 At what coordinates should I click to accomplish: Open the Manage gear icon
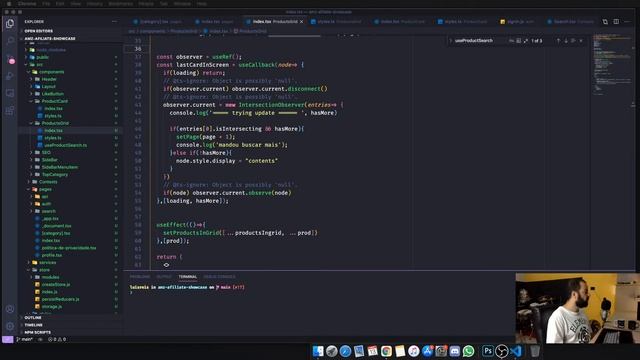(10, 326)
